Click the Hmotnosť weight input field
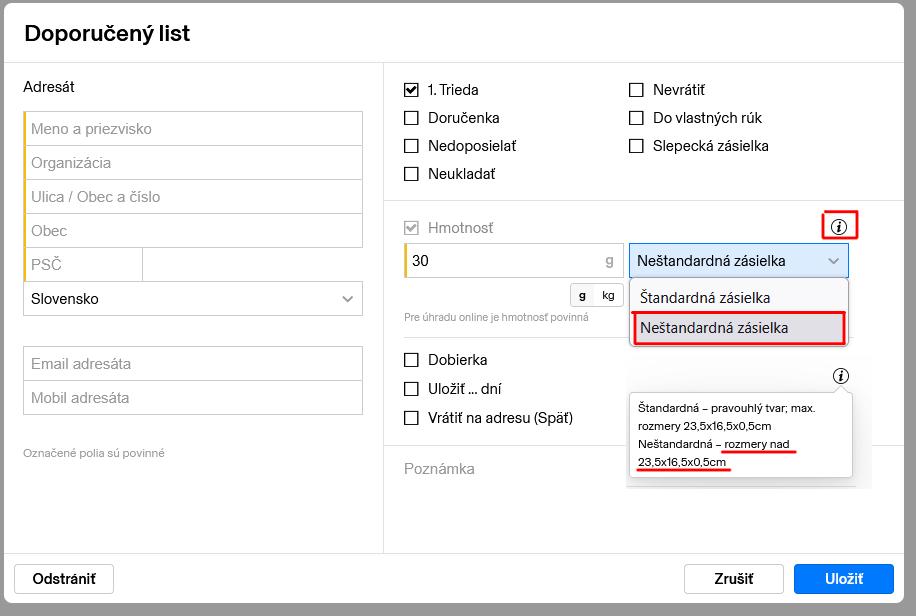This screenshot has height=616, width=916. point(505,261)
